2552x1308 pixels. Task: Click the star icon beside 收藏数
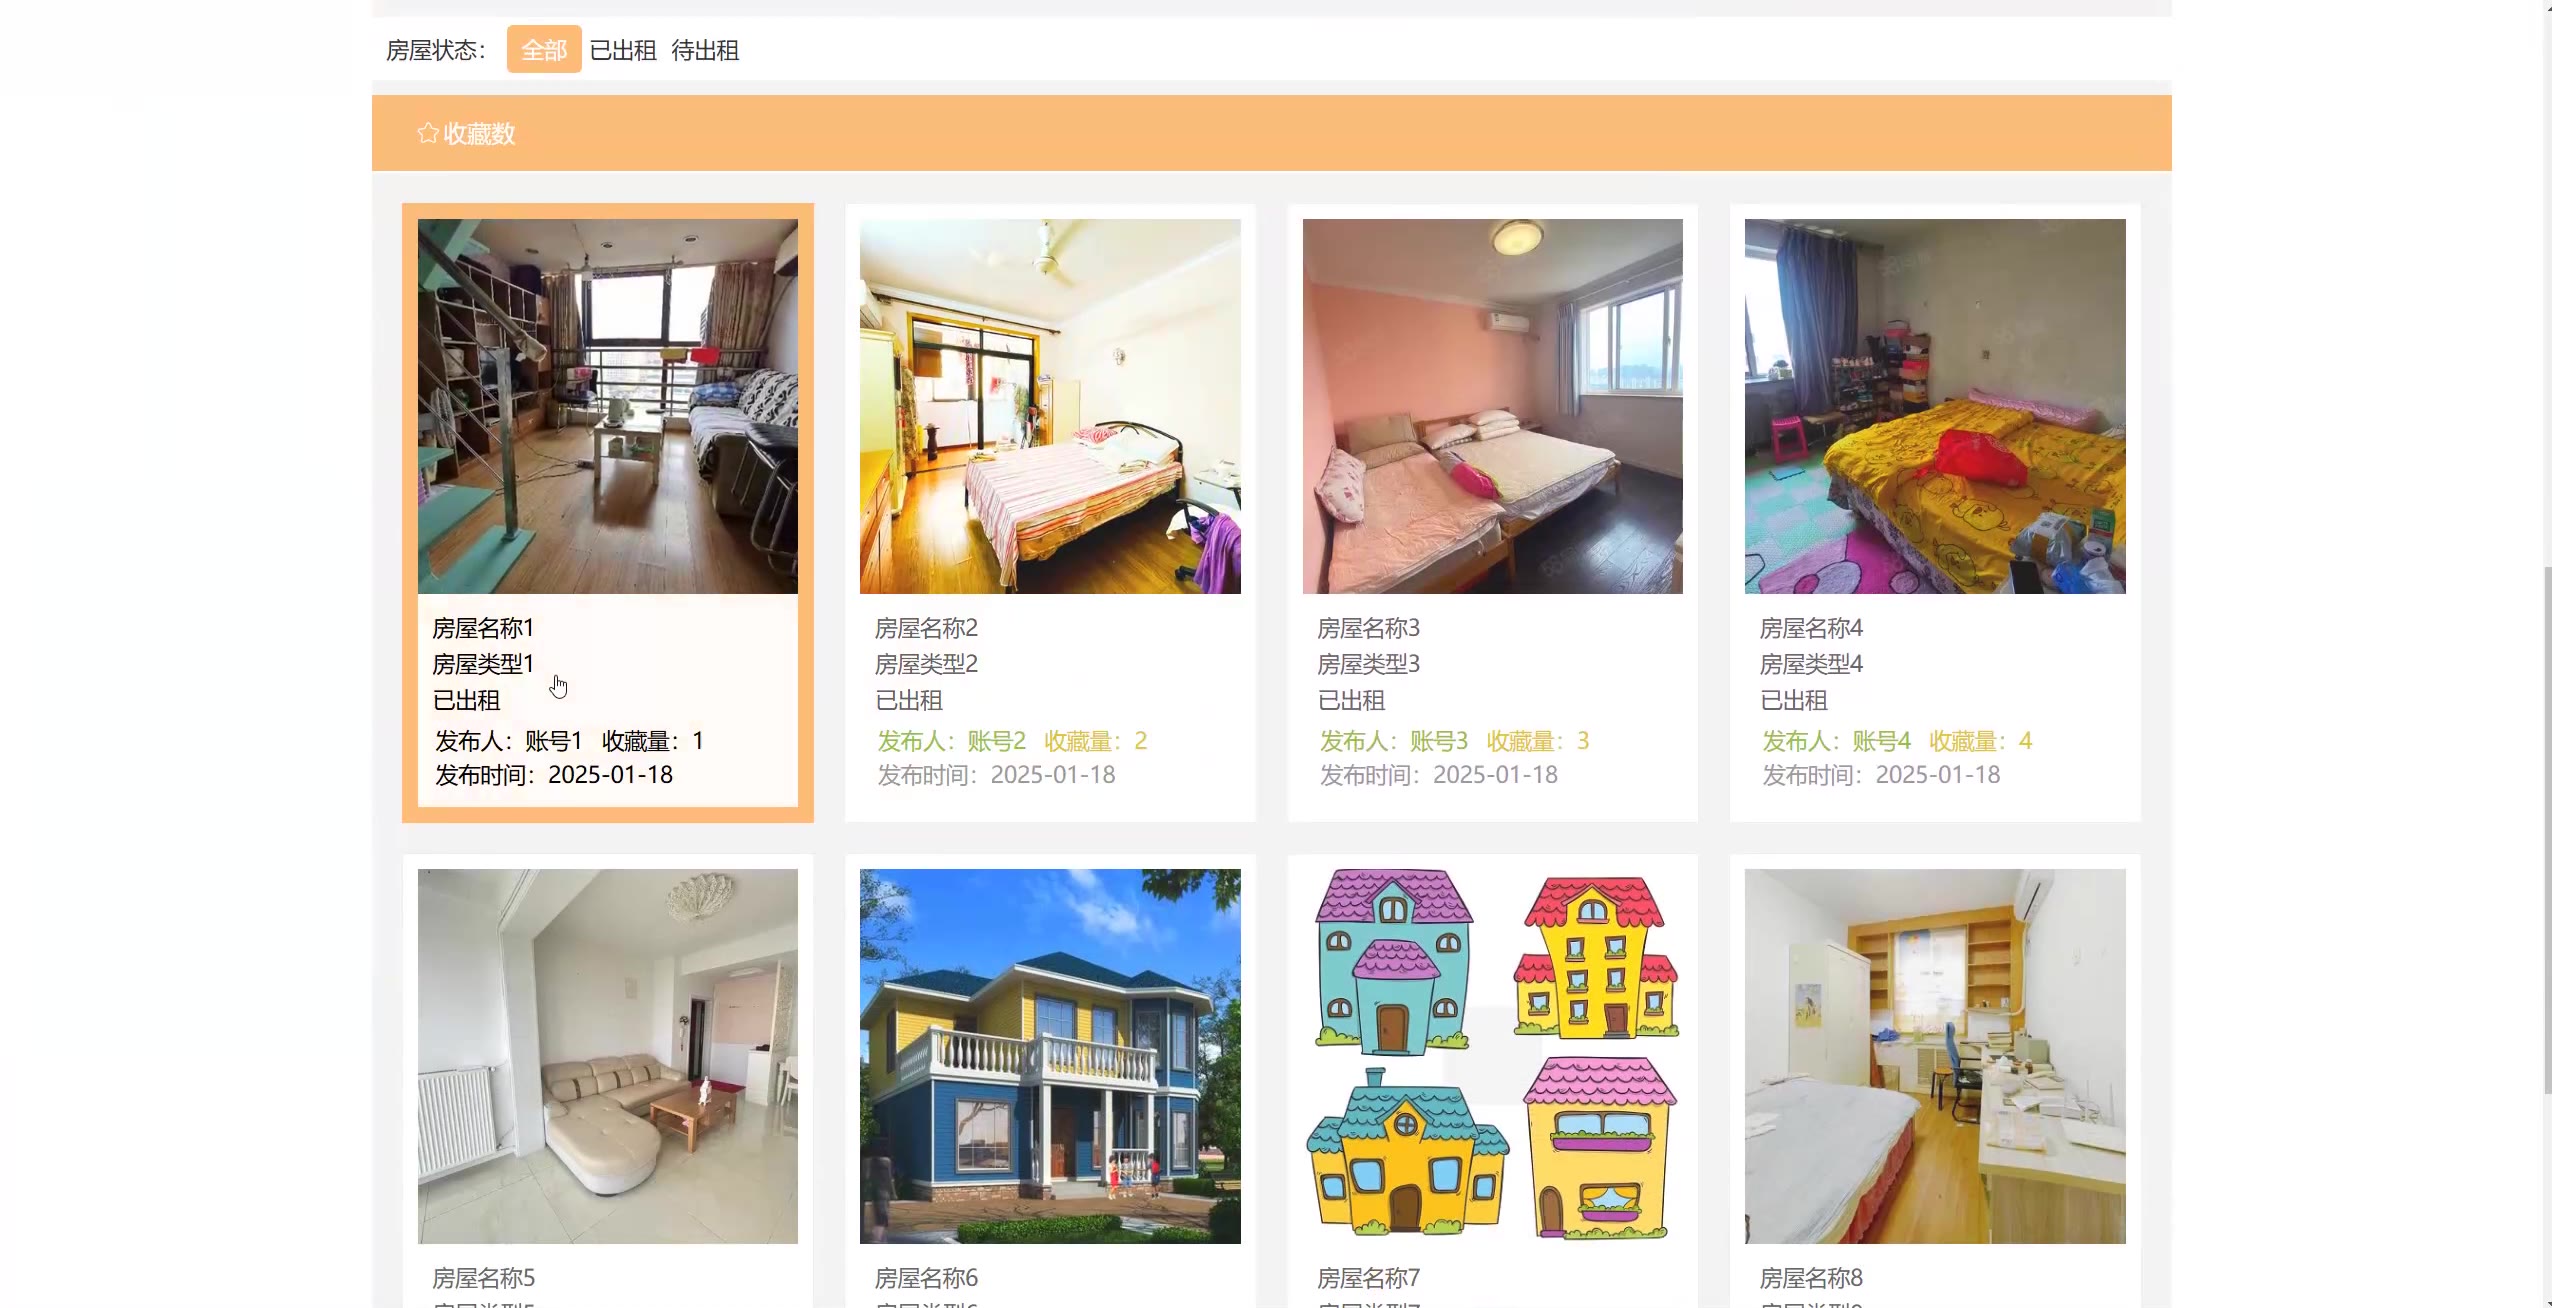click(x=428, y=133)
